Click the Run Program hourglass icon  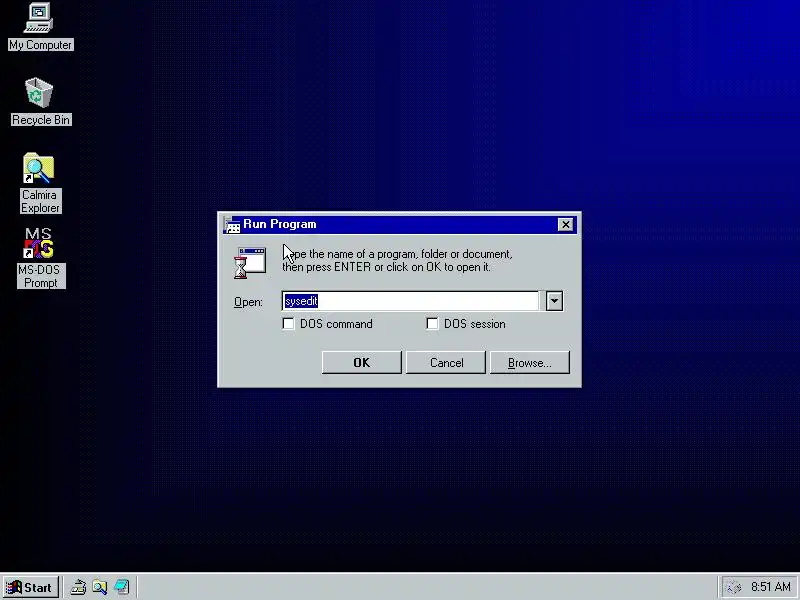coord(250,263)
